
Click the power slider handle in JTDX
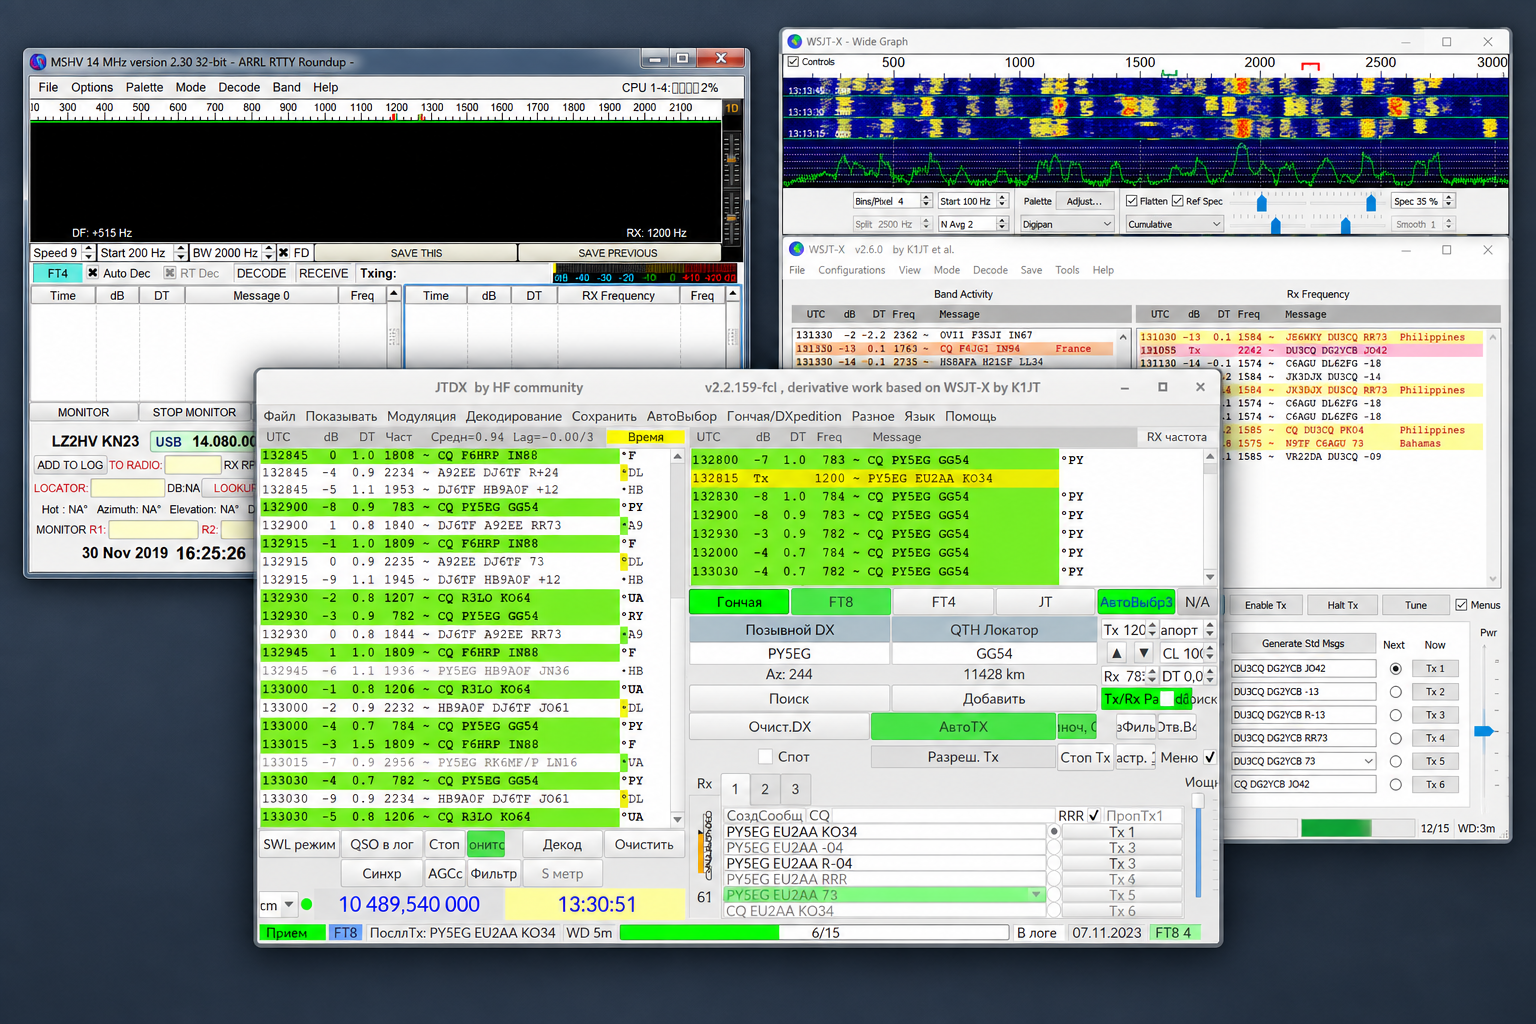point(1198,801)
